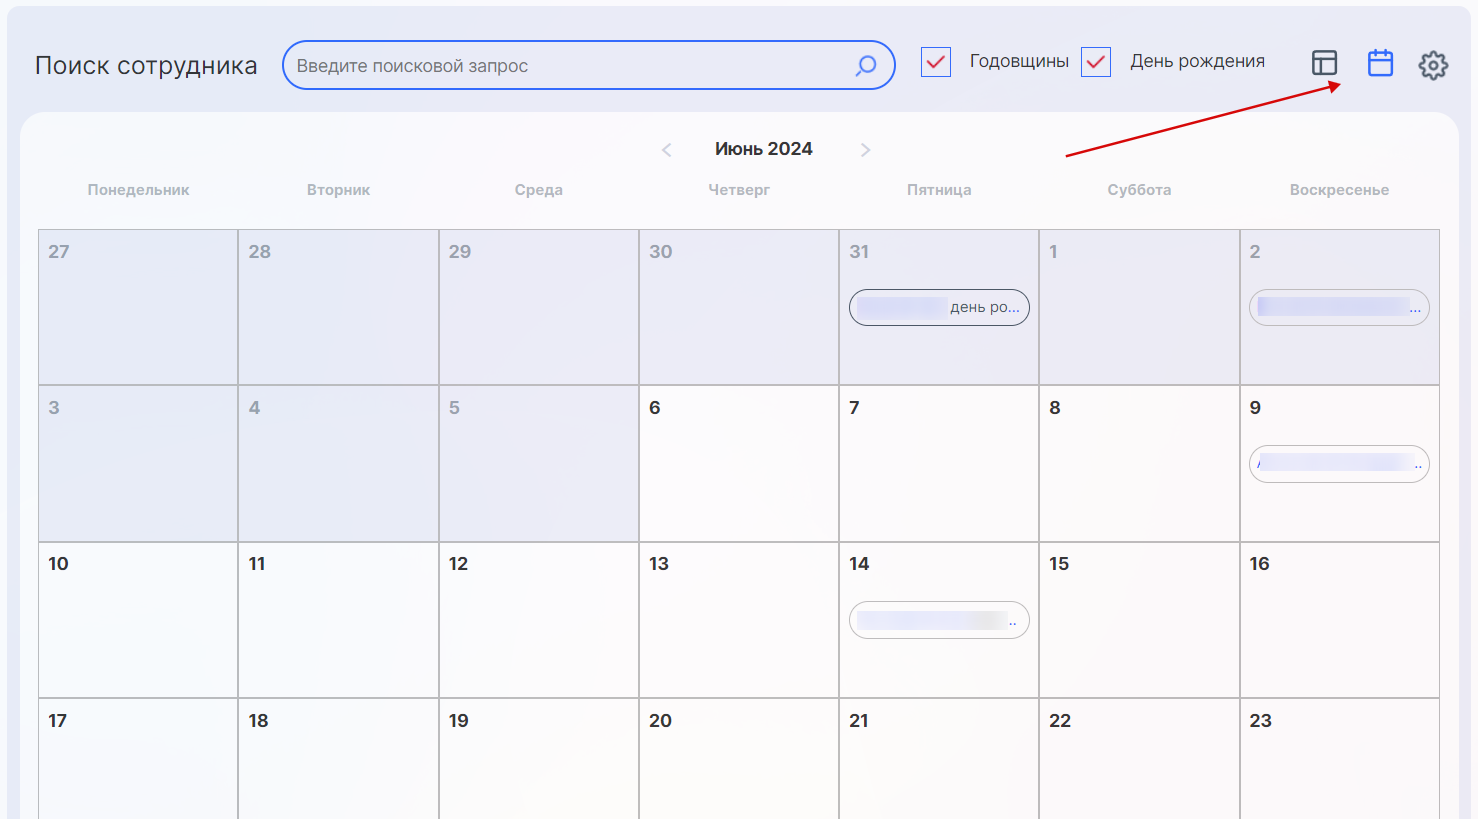Screen dimensions: 1478x819
Task: Click the Понедельник column header
Action: coord(138,190)
